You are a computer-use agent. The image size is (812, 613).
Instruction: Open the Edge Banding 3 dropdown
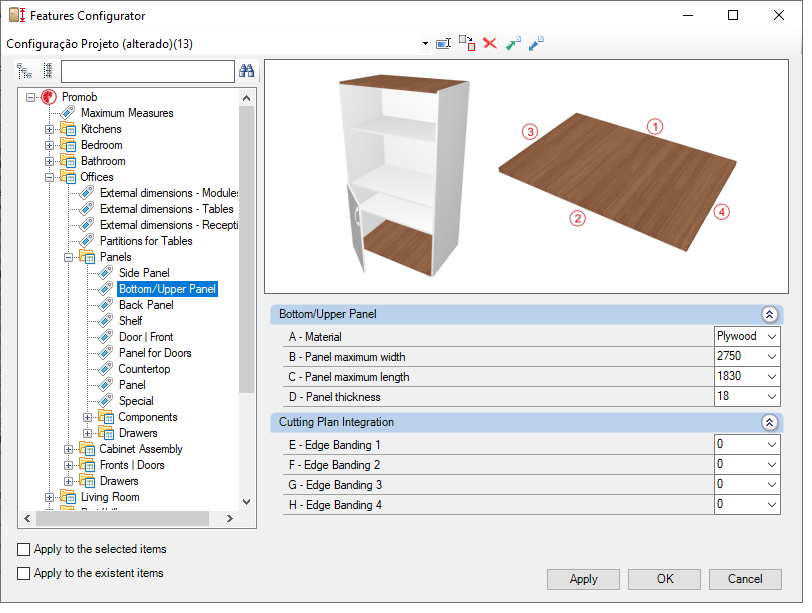pos(772,485)
